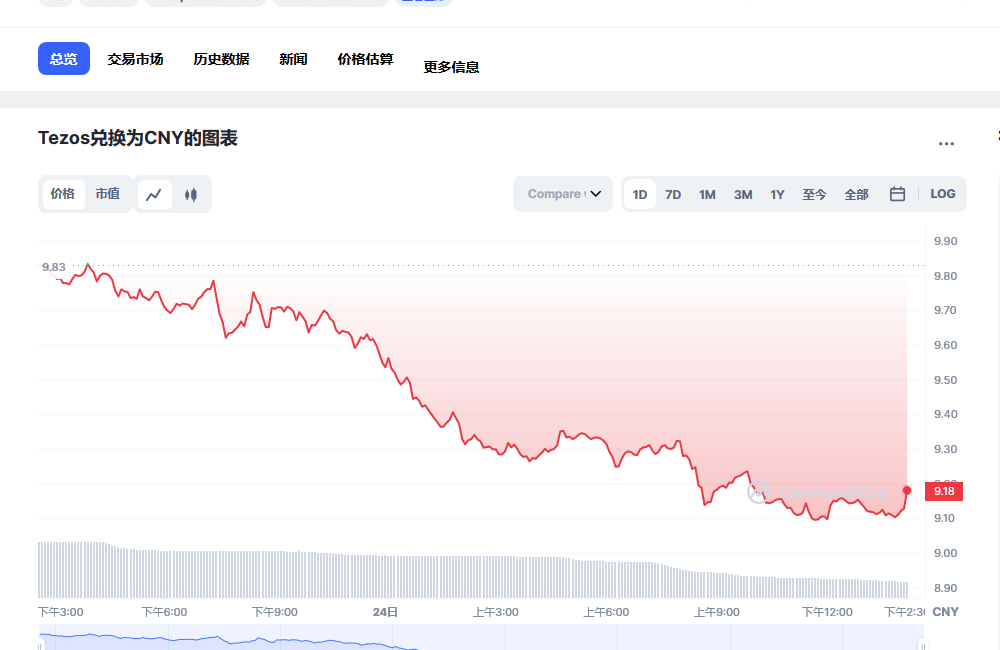1000x650 pixels.
Task: Open the 价格估算 tab
Action: click(x=365, y=59)
